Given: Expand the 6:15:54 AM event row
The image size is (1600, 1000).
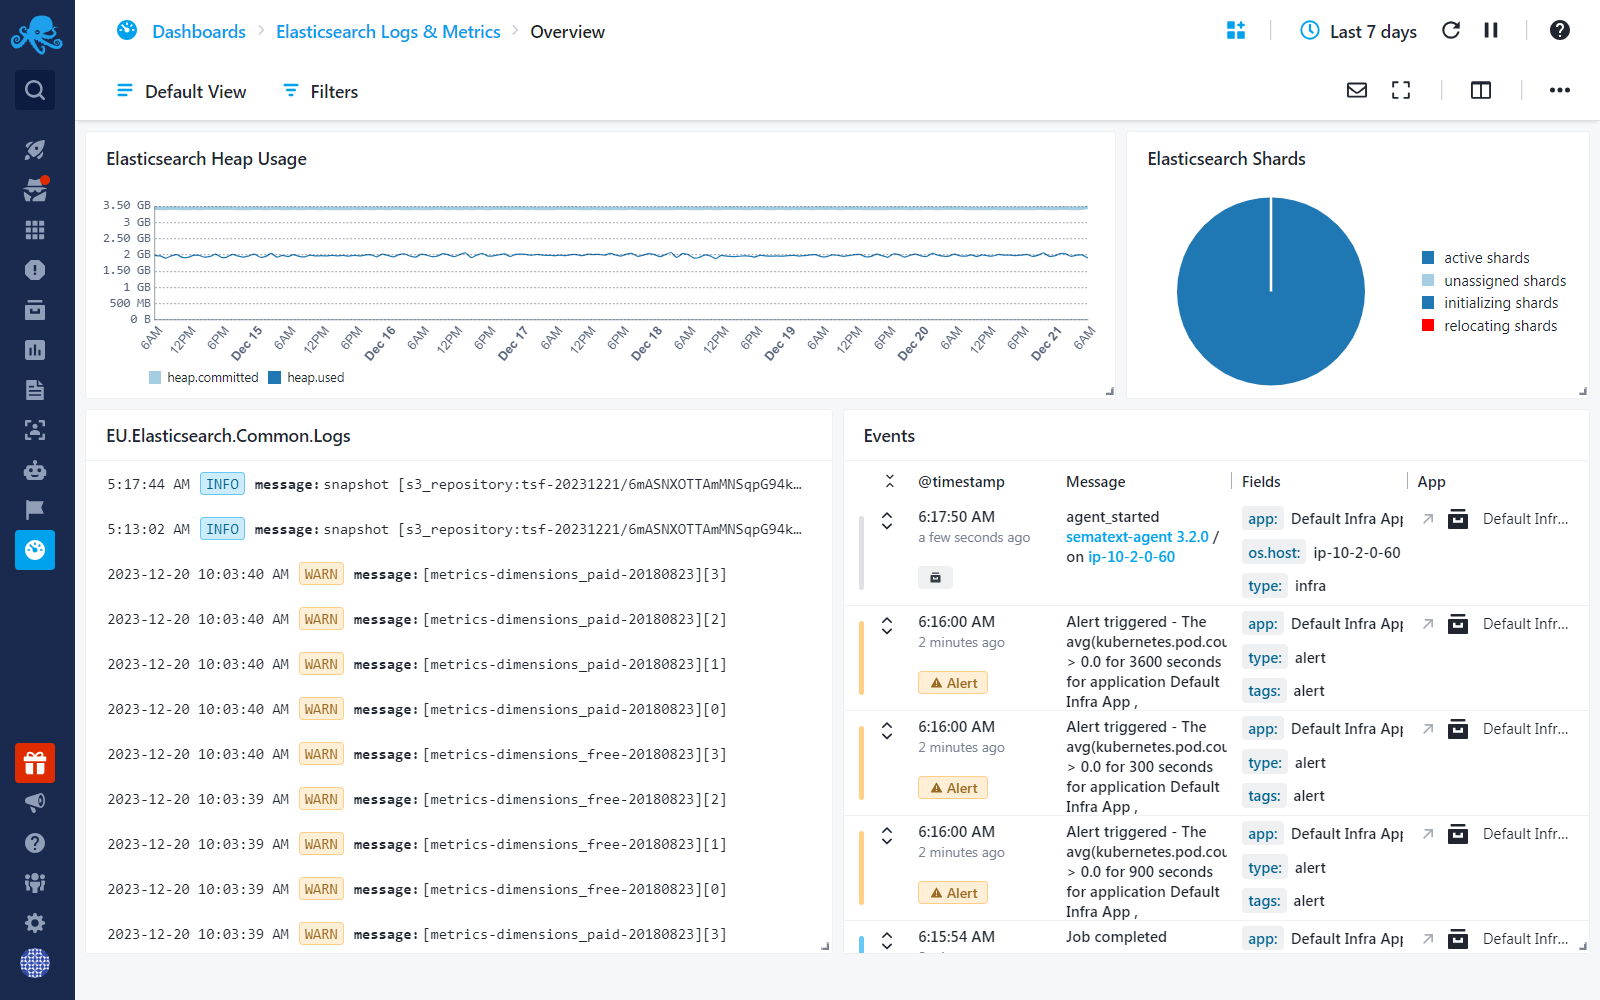Looking at the screenshot, I should (x=887, y=940).
